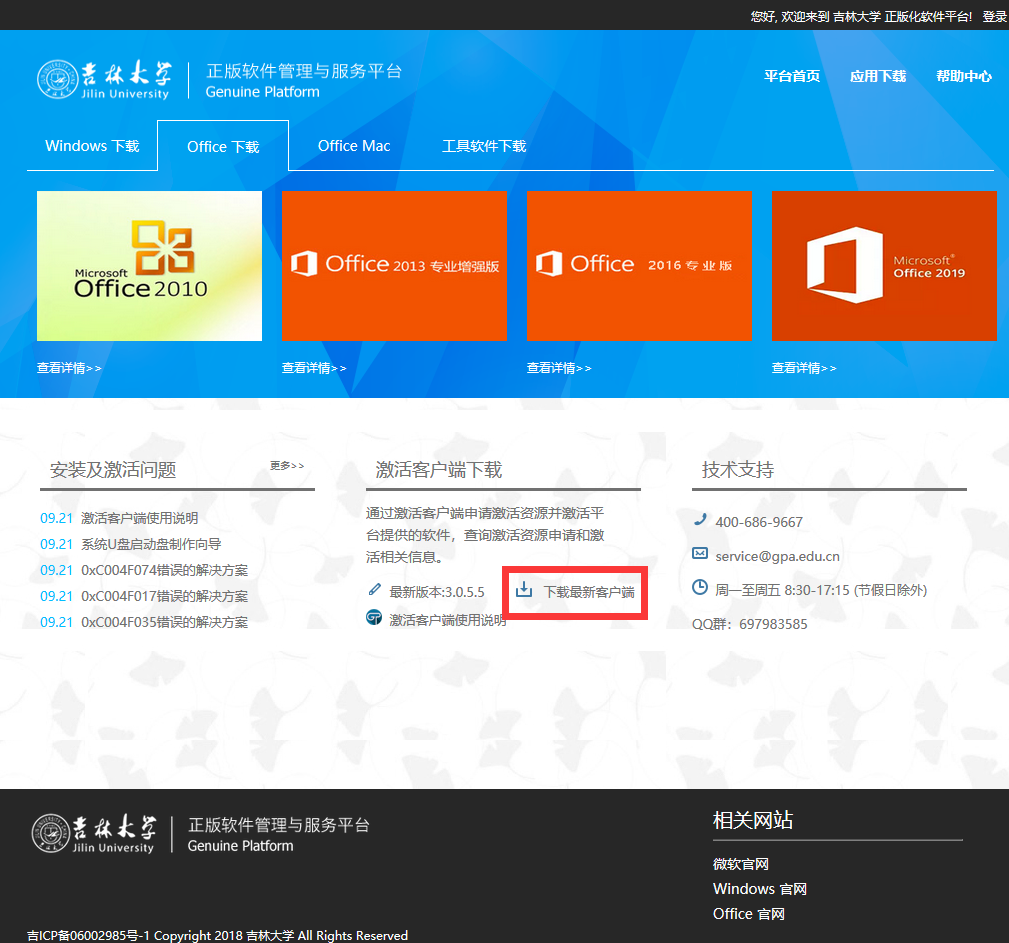
Task: Click the download icon beside 下载最新客户端
Action: [524, 590]
